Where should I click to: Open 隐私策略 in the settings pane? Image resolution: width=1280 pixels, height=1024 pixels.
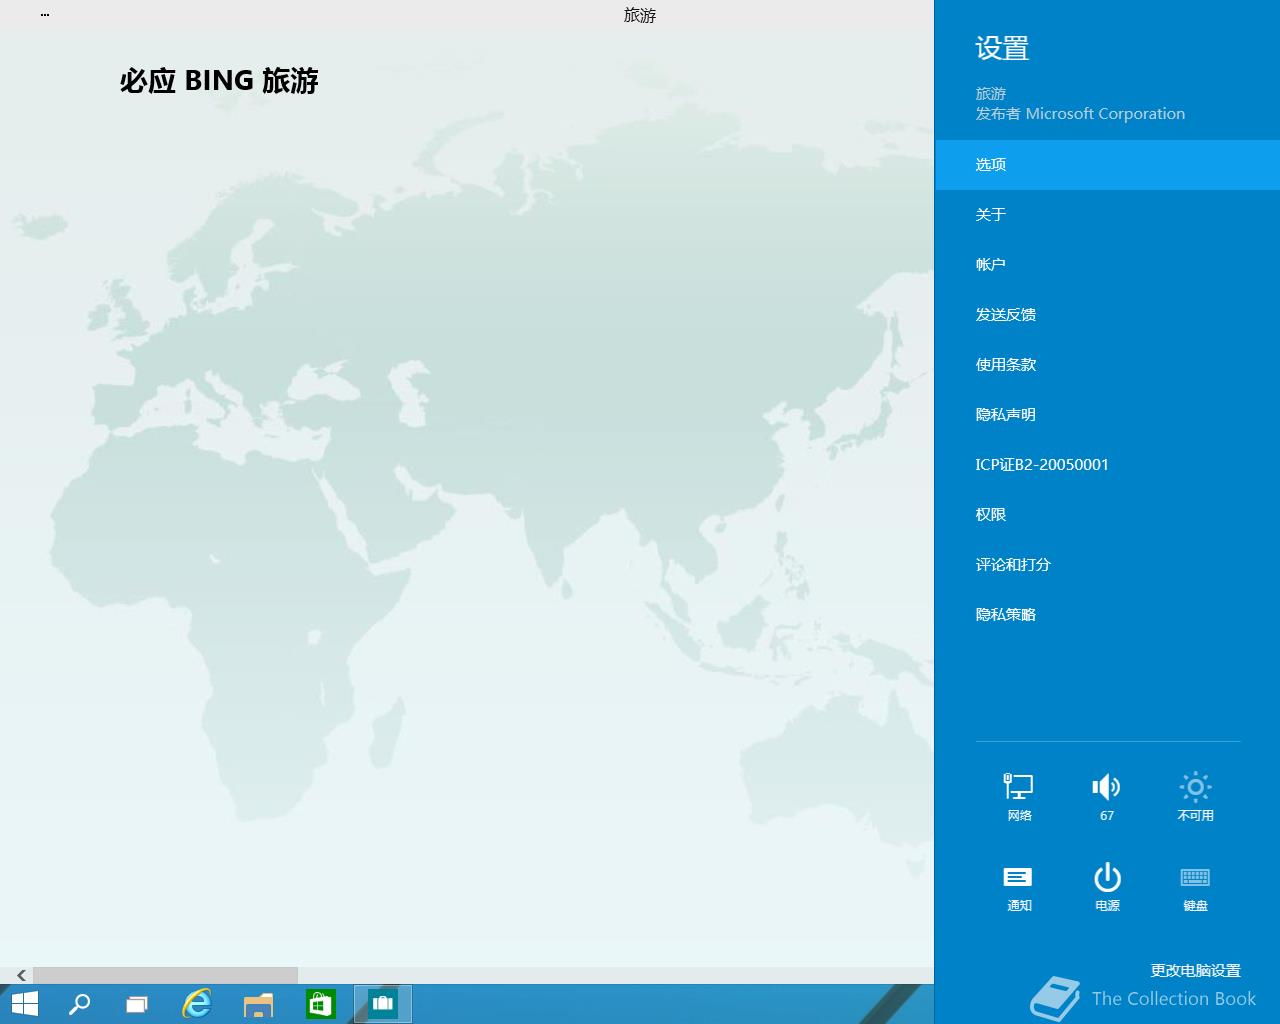(1107, 615)
